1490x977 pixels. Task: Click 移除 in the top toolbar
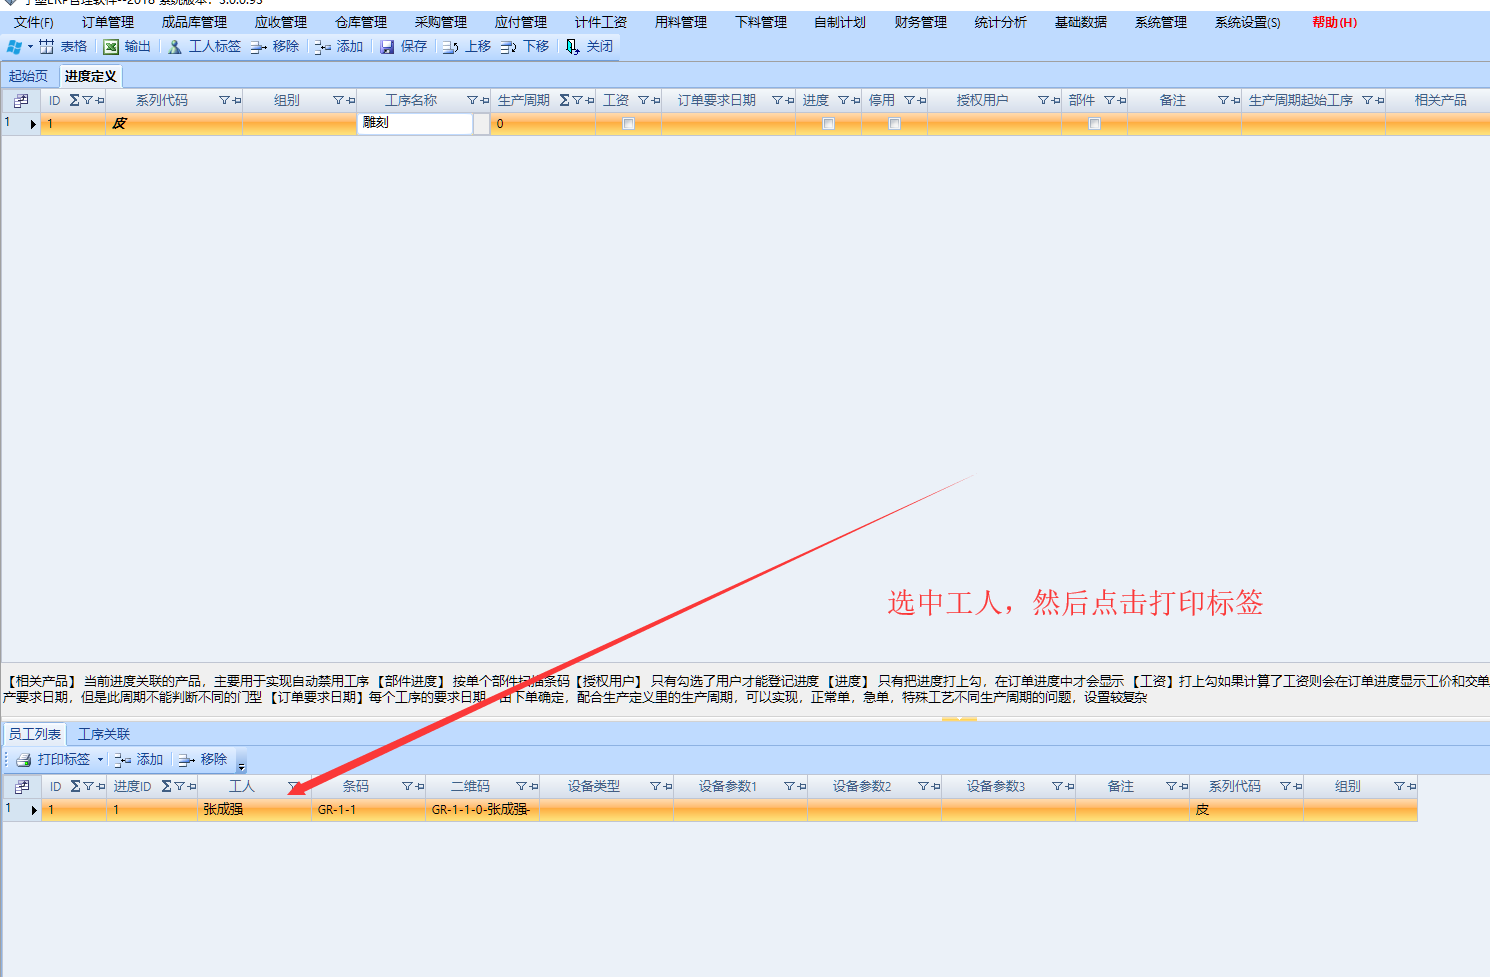click(x=275, y=47)
